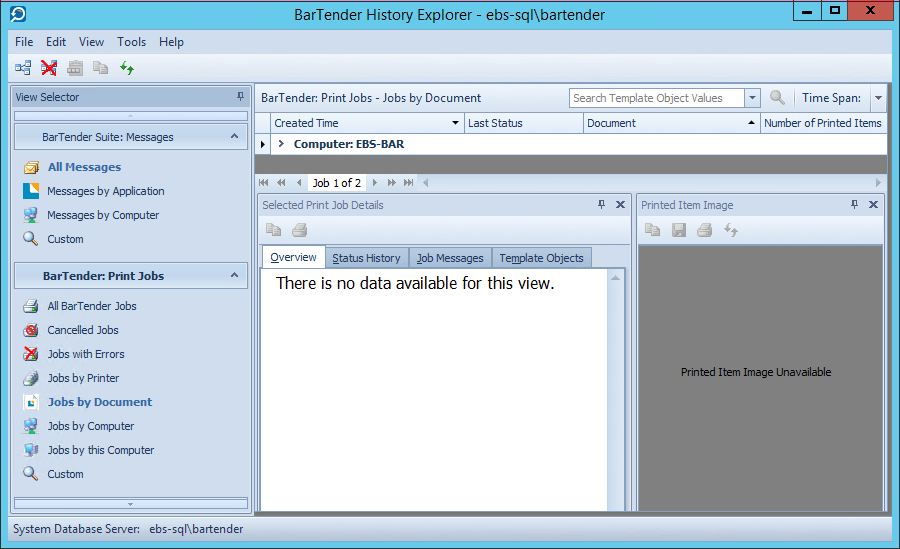Click the row selector arrow for EBS-BAR
Viewport: 900px width, 549px height.
(263, 144)
